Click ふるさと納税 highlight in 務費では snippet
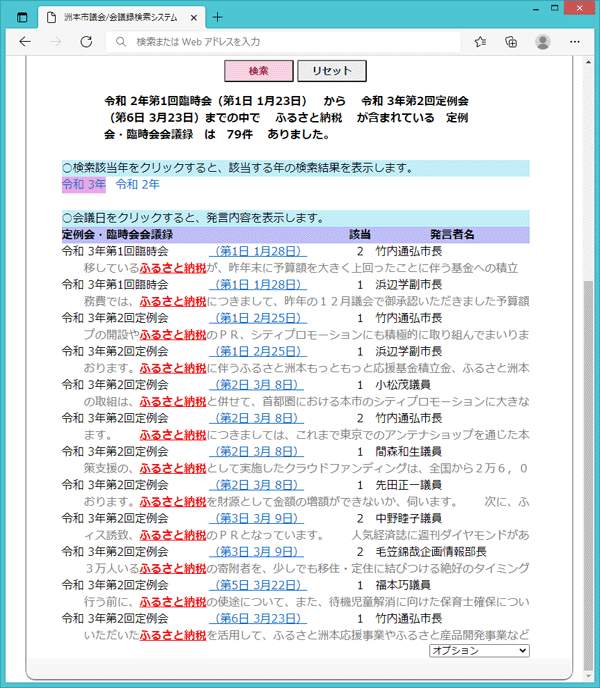600x688 pixels. tap(173, 301)
